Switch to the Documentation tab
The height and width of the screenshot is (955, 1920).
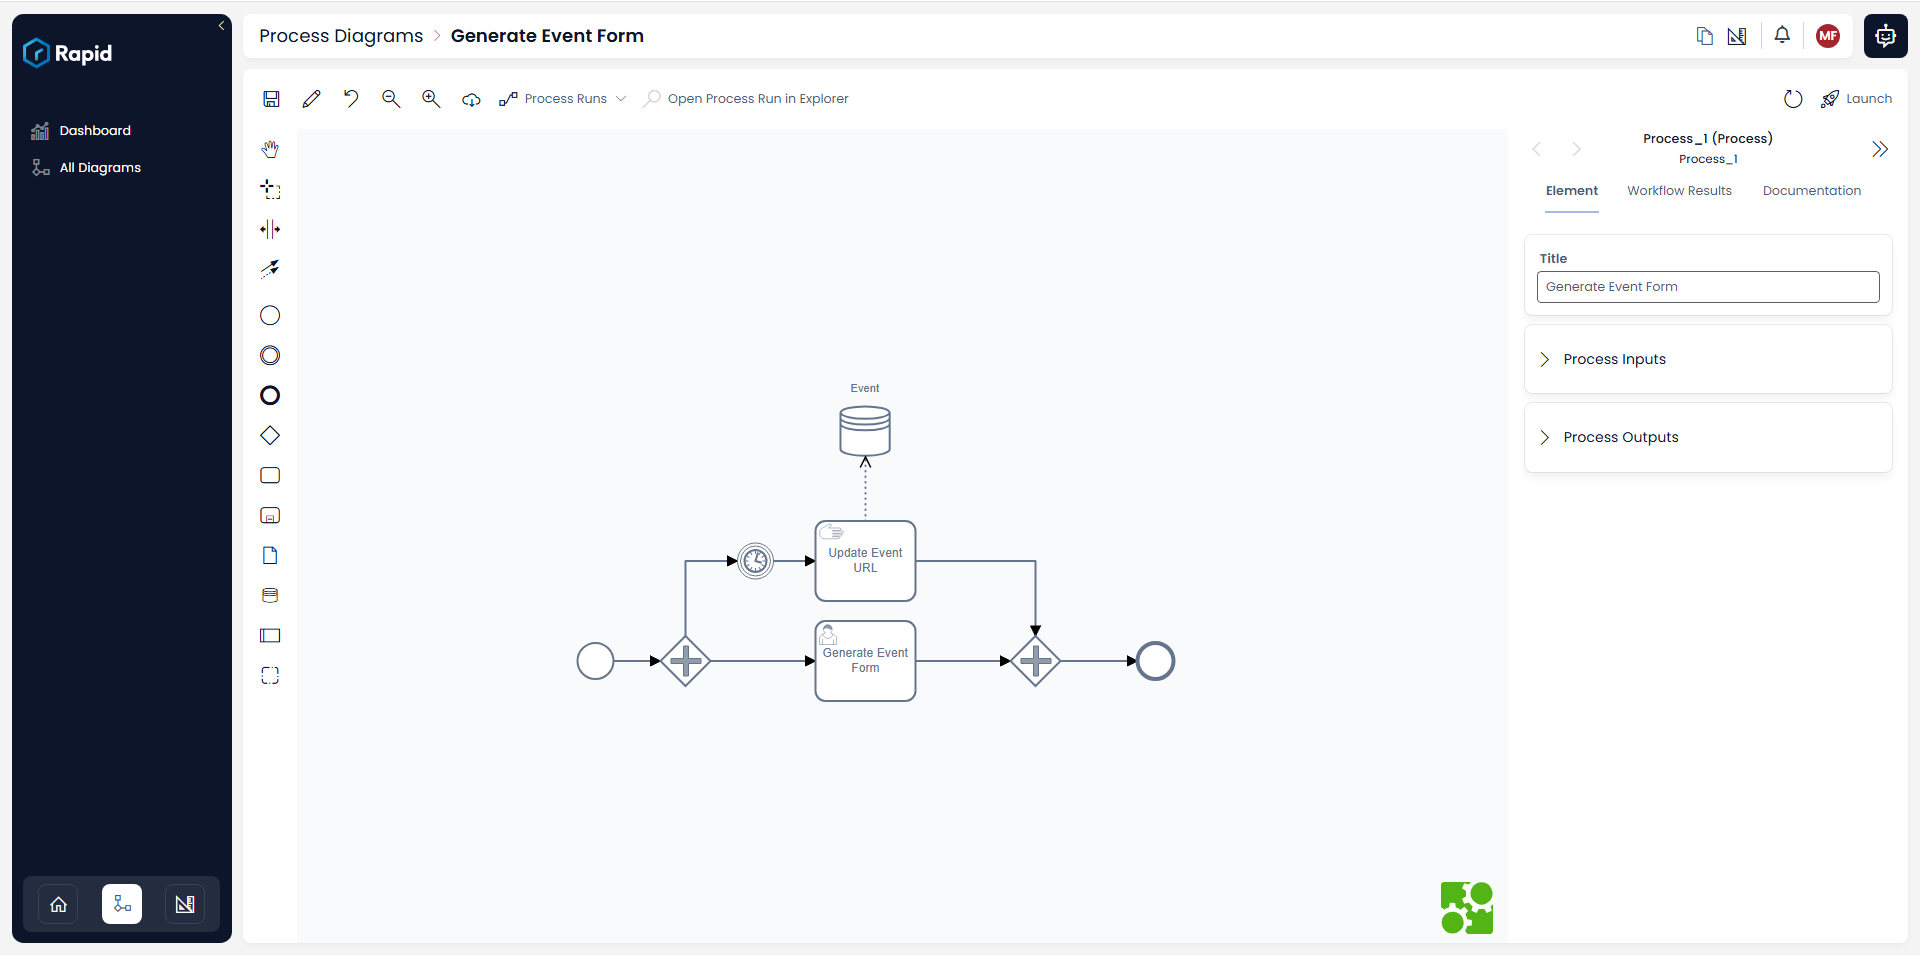point(1812,191)
